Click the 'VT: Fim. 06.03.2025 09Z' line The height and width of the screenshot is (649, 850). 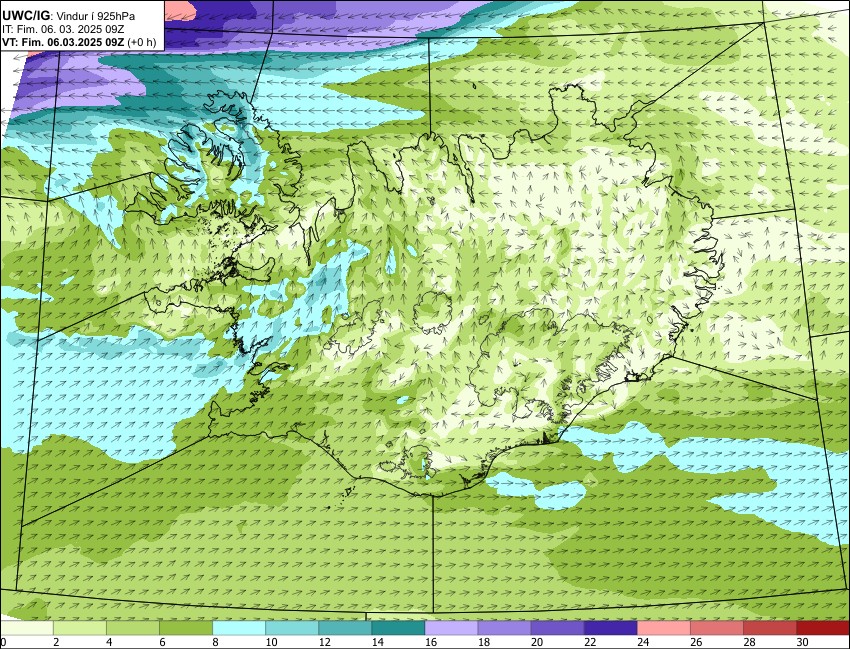point(63,42)
